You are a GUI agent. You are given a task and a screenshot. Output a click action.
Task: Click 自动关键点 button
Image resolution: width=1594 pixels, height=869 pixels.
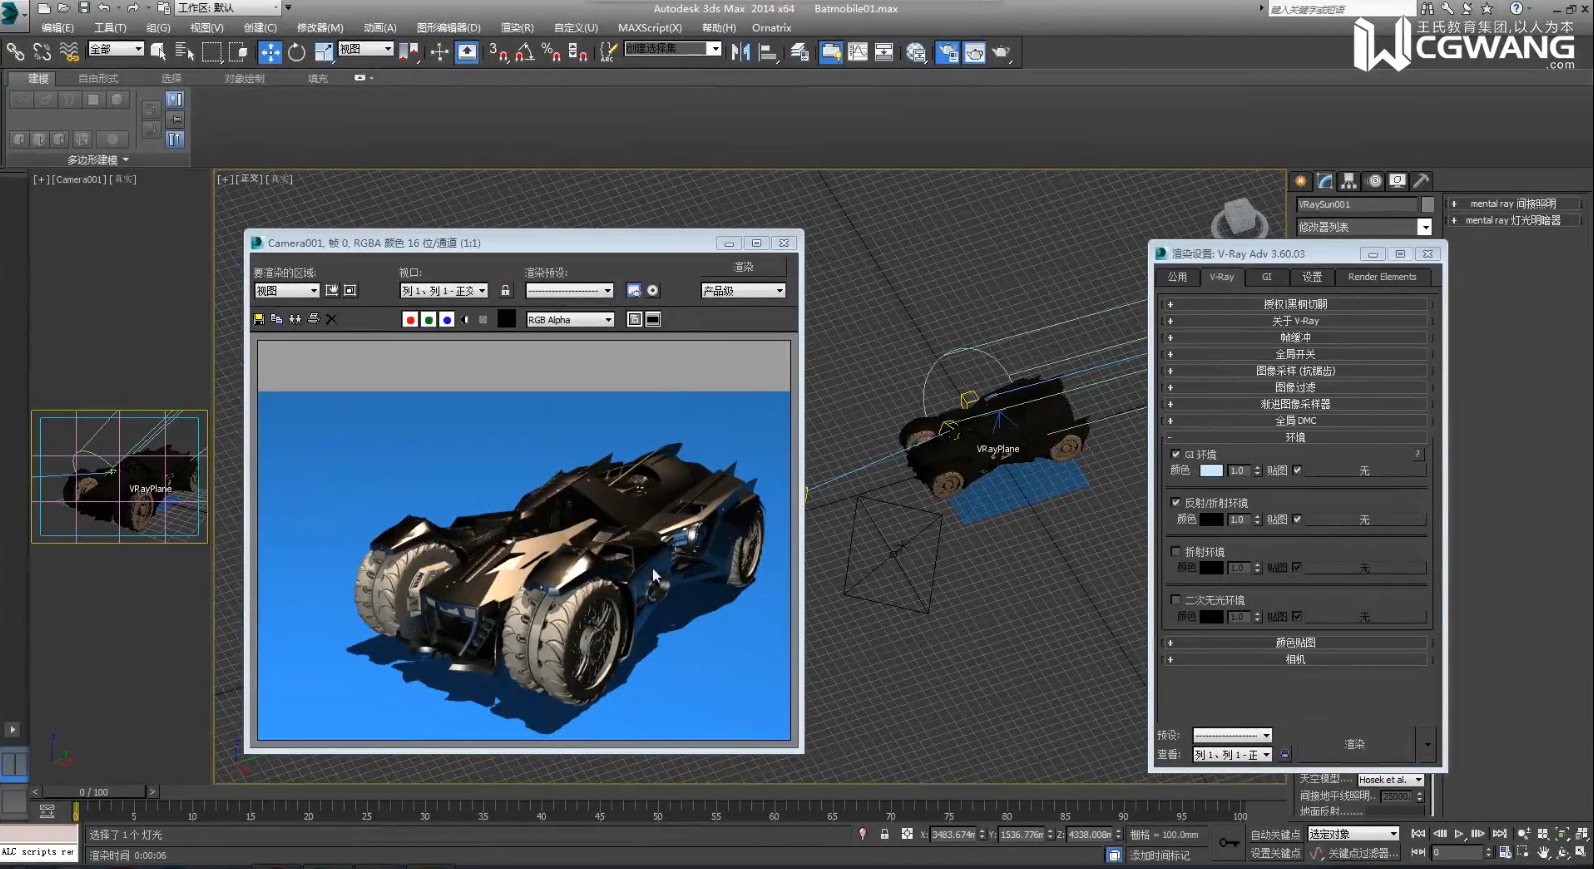(1275, 834)
